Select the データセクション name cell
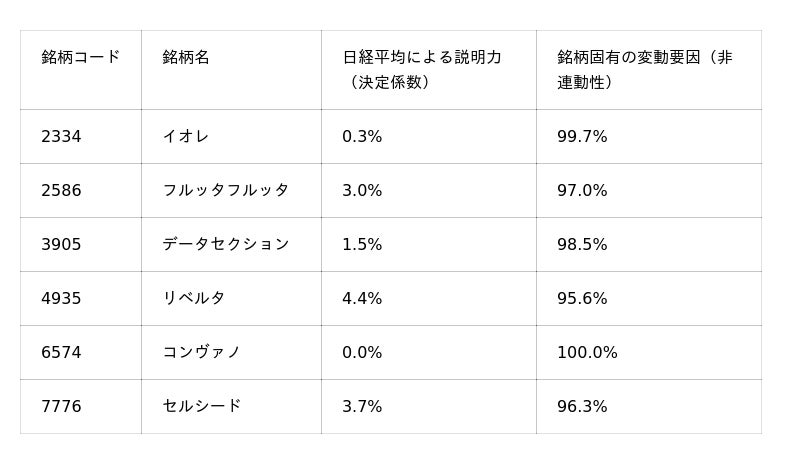 [225, 245]
